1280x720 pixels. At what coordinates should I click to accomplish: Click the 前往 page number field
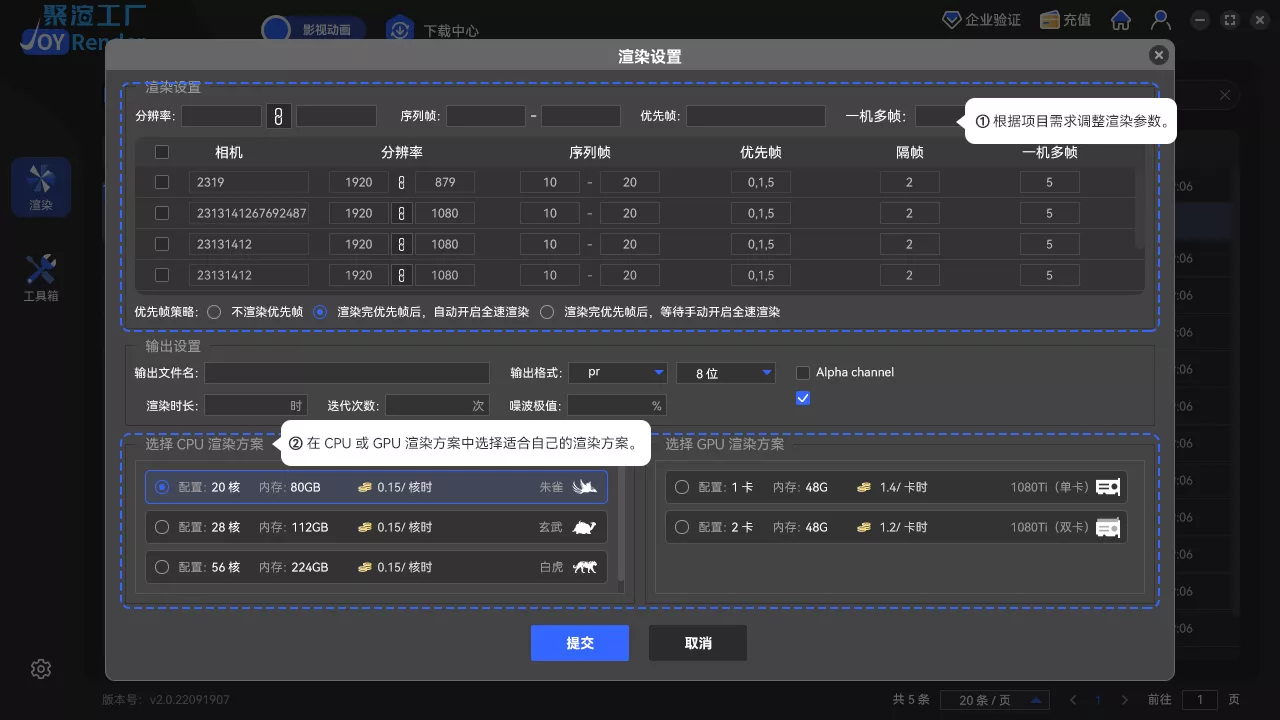coord(1200,700)
